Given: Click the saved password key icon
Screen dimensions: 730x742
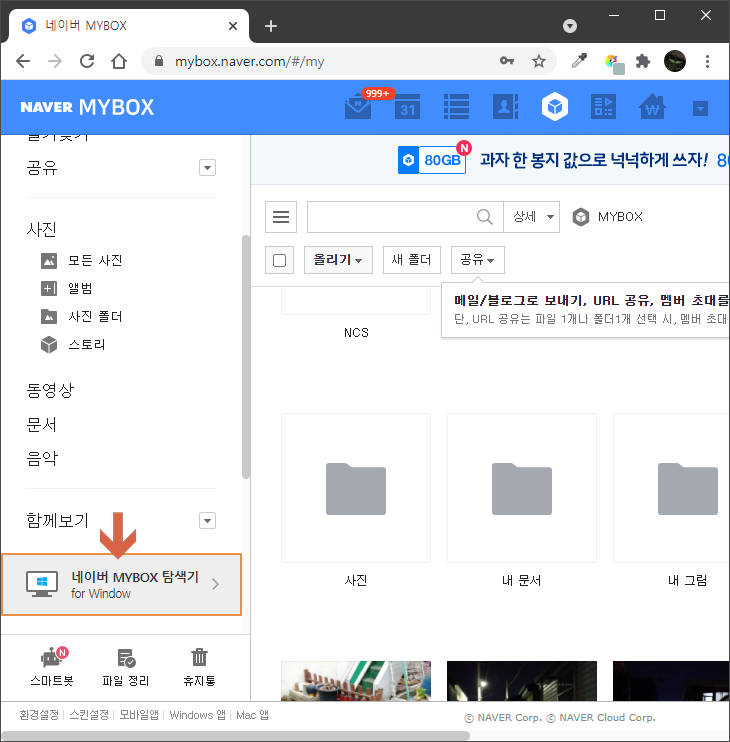Looking at the screenshot, I should 507,61.
